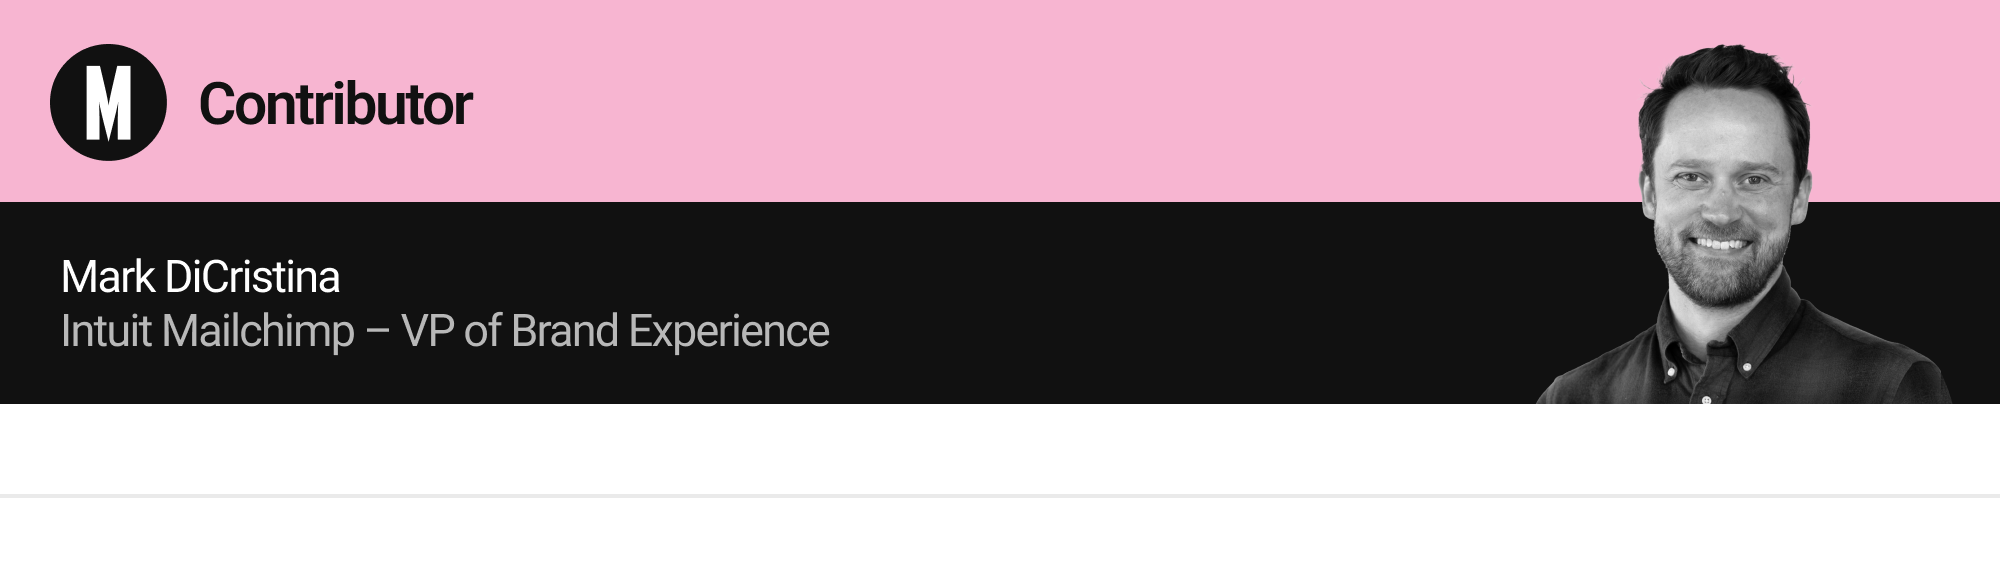Click the first name Mark
Image resolution: width=2000 pixels, height=568 pixels.
[x=108, y=277]
